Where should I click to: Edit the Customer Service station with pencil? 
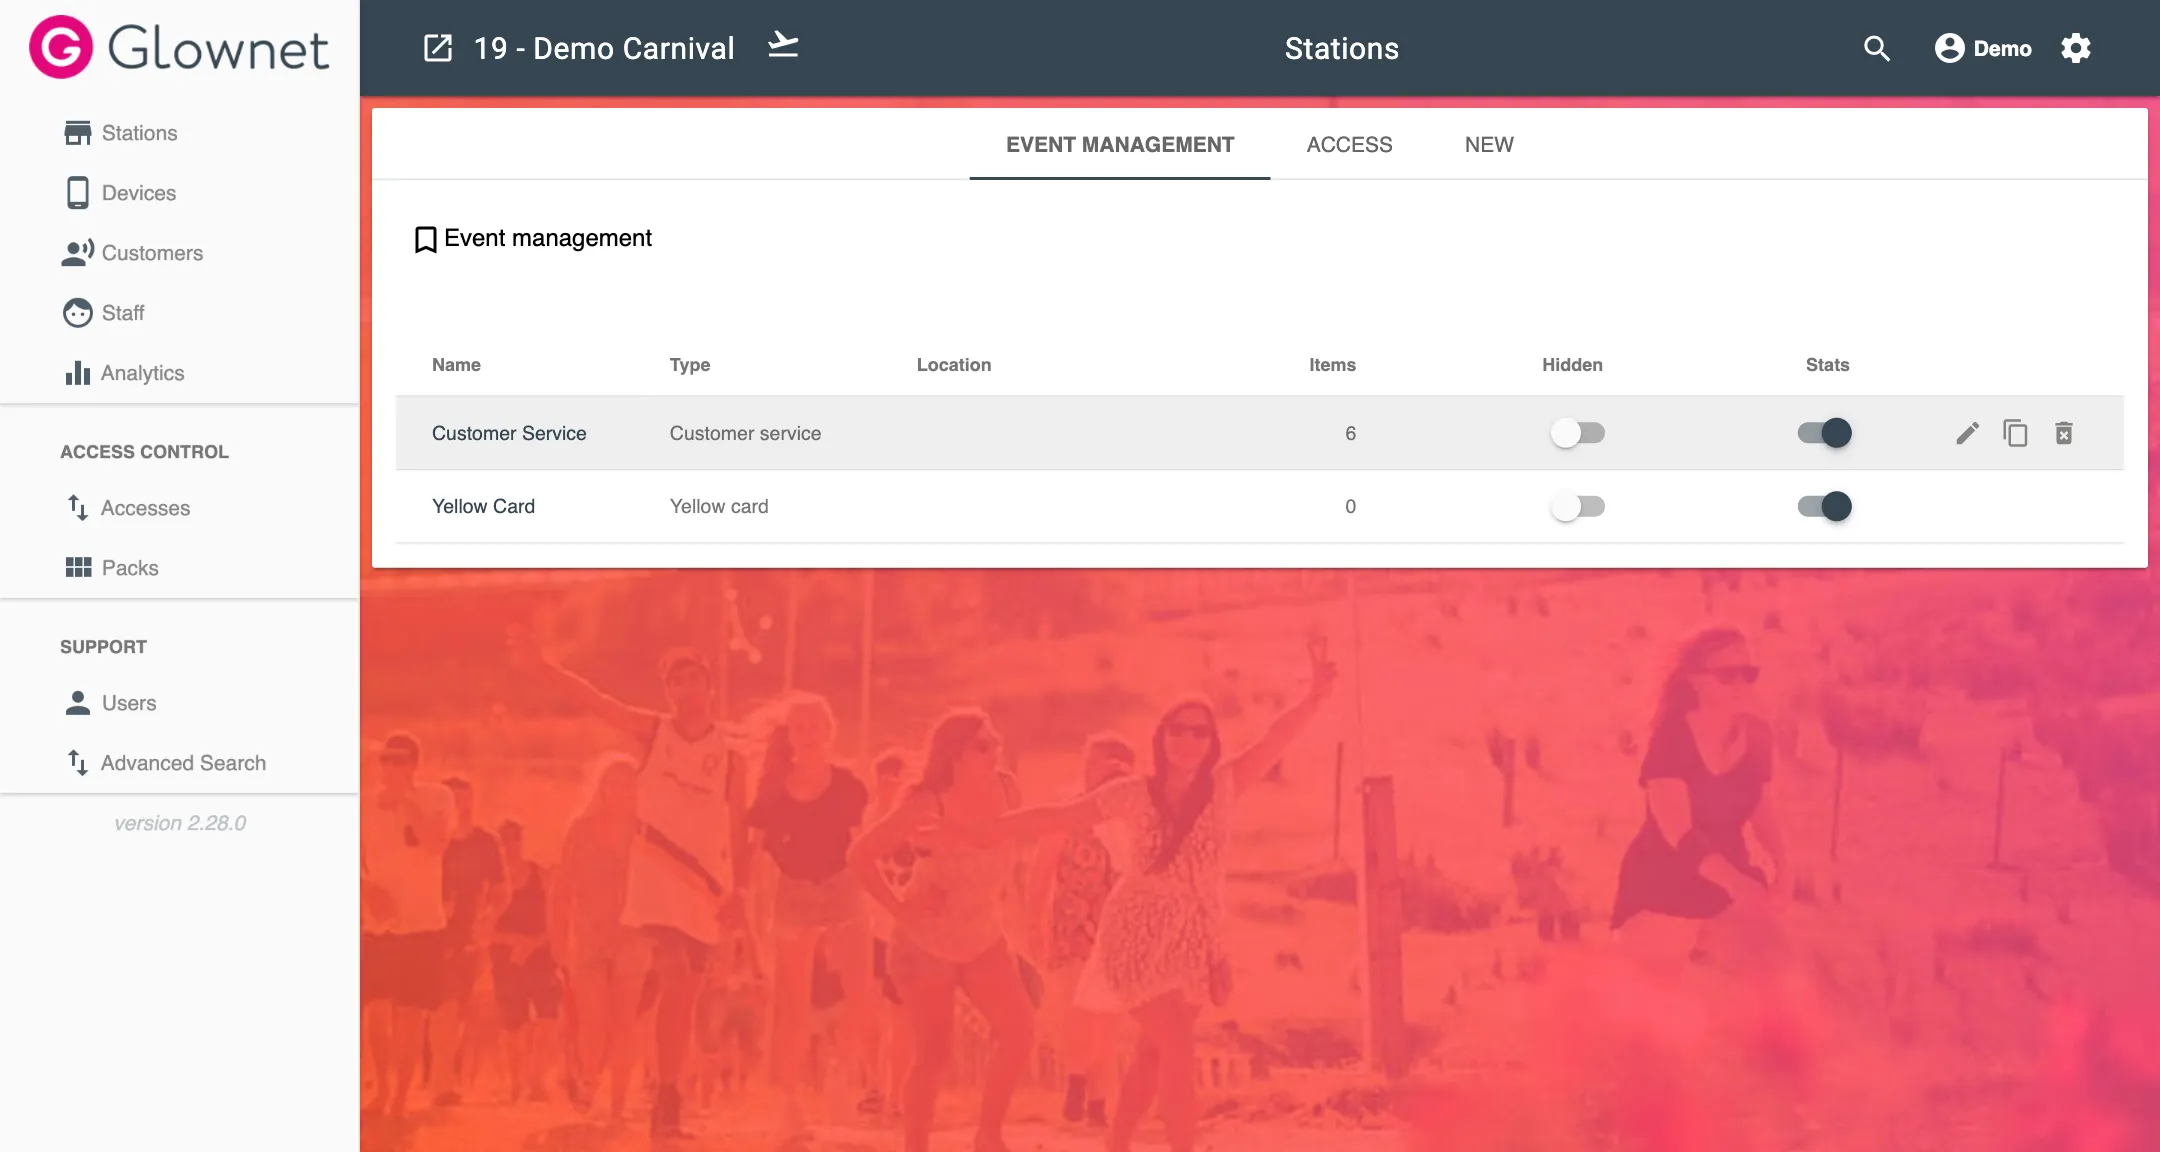[x=1967, y=433]
